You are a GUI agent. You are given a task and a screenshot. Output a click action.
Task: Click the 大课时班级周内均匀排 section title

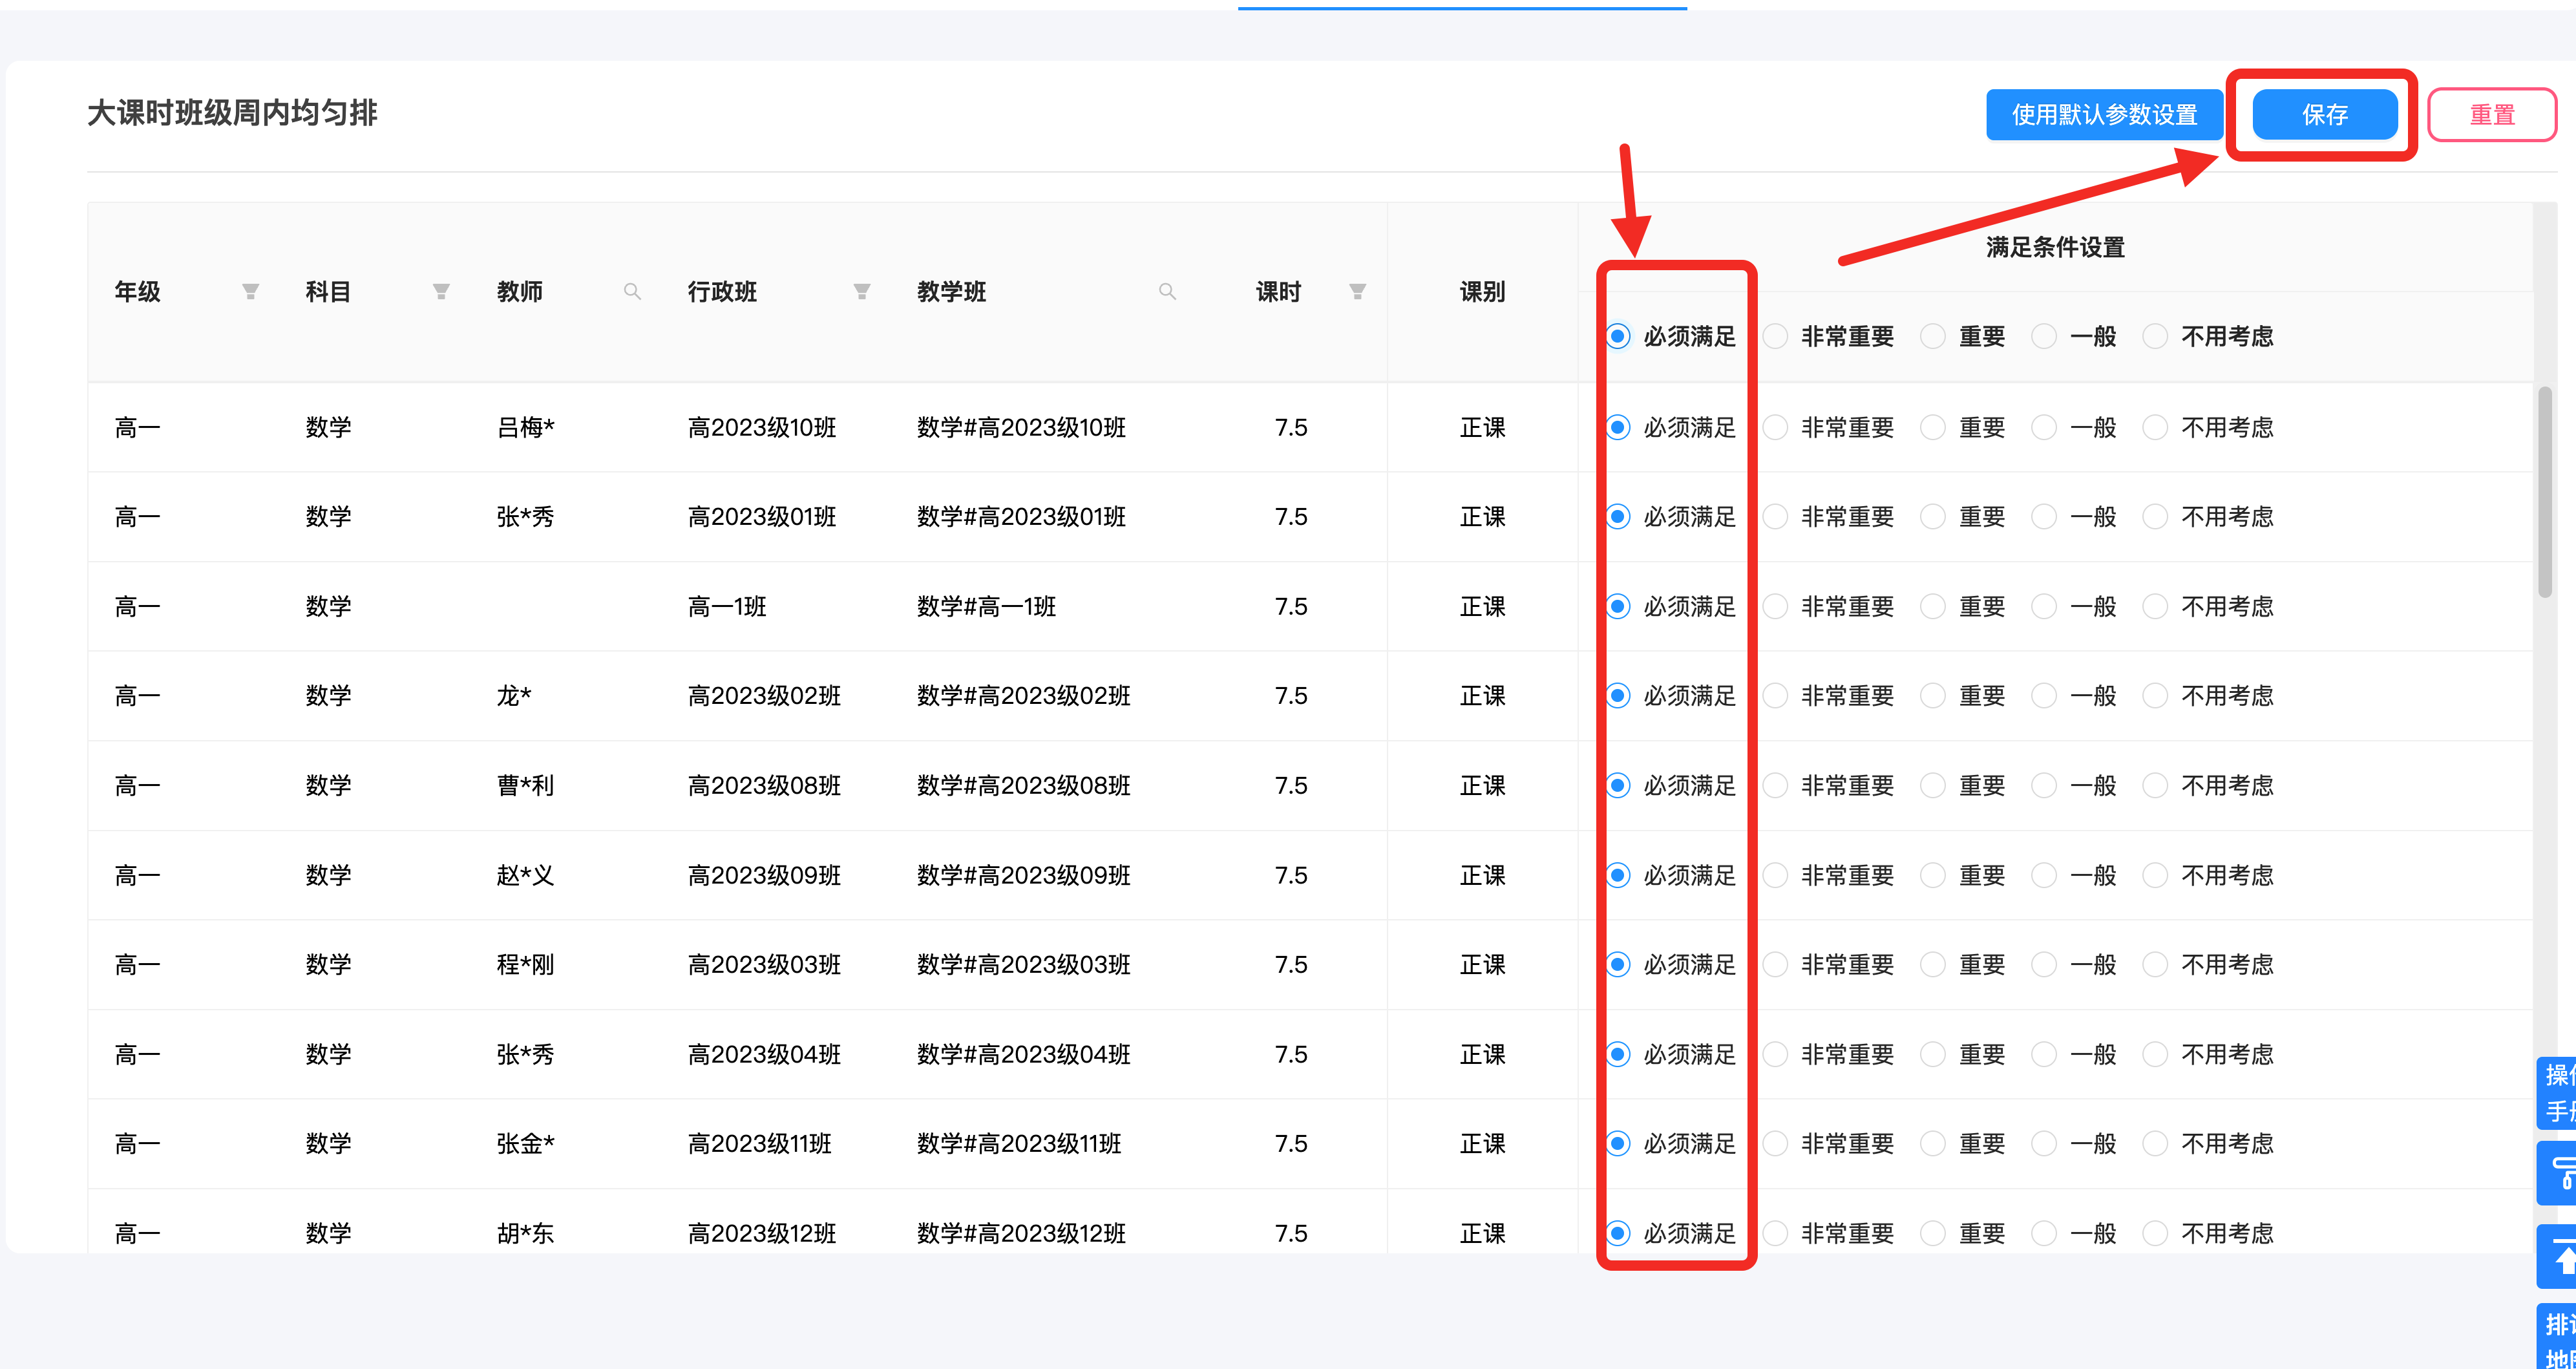(232, 113)
